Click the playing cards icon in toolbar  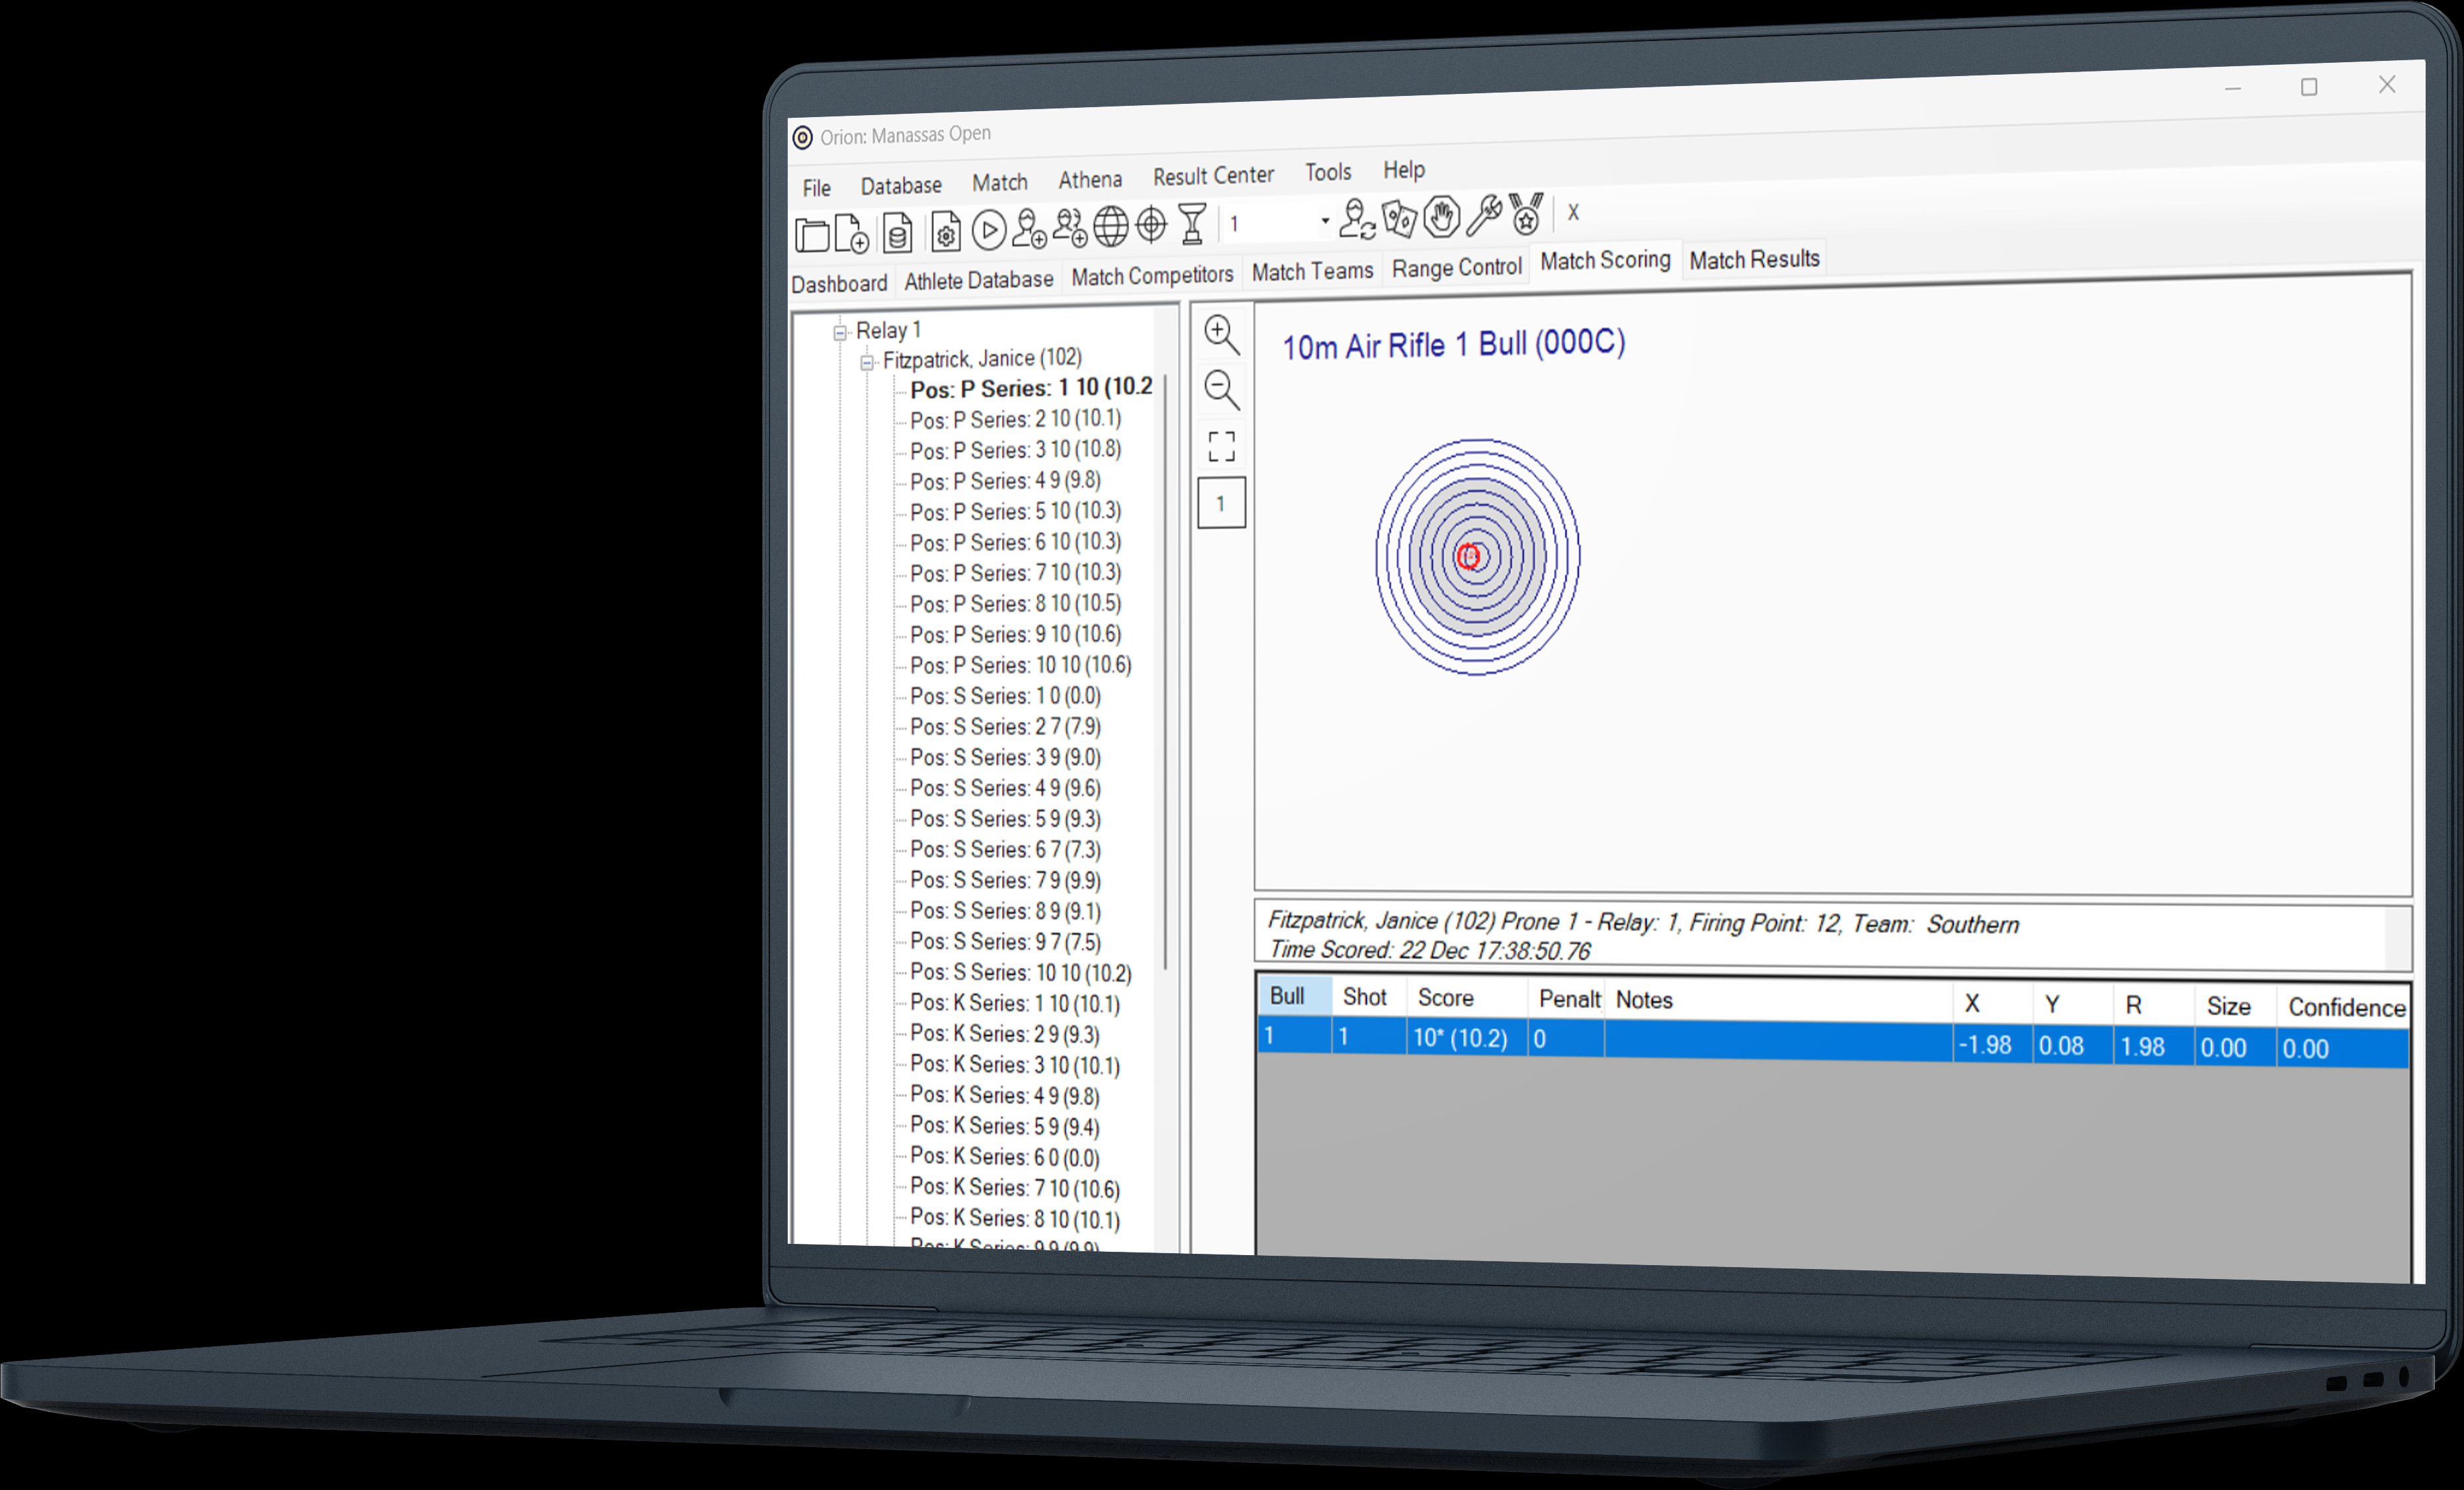pyautogui.click(x=1400, y=218)
